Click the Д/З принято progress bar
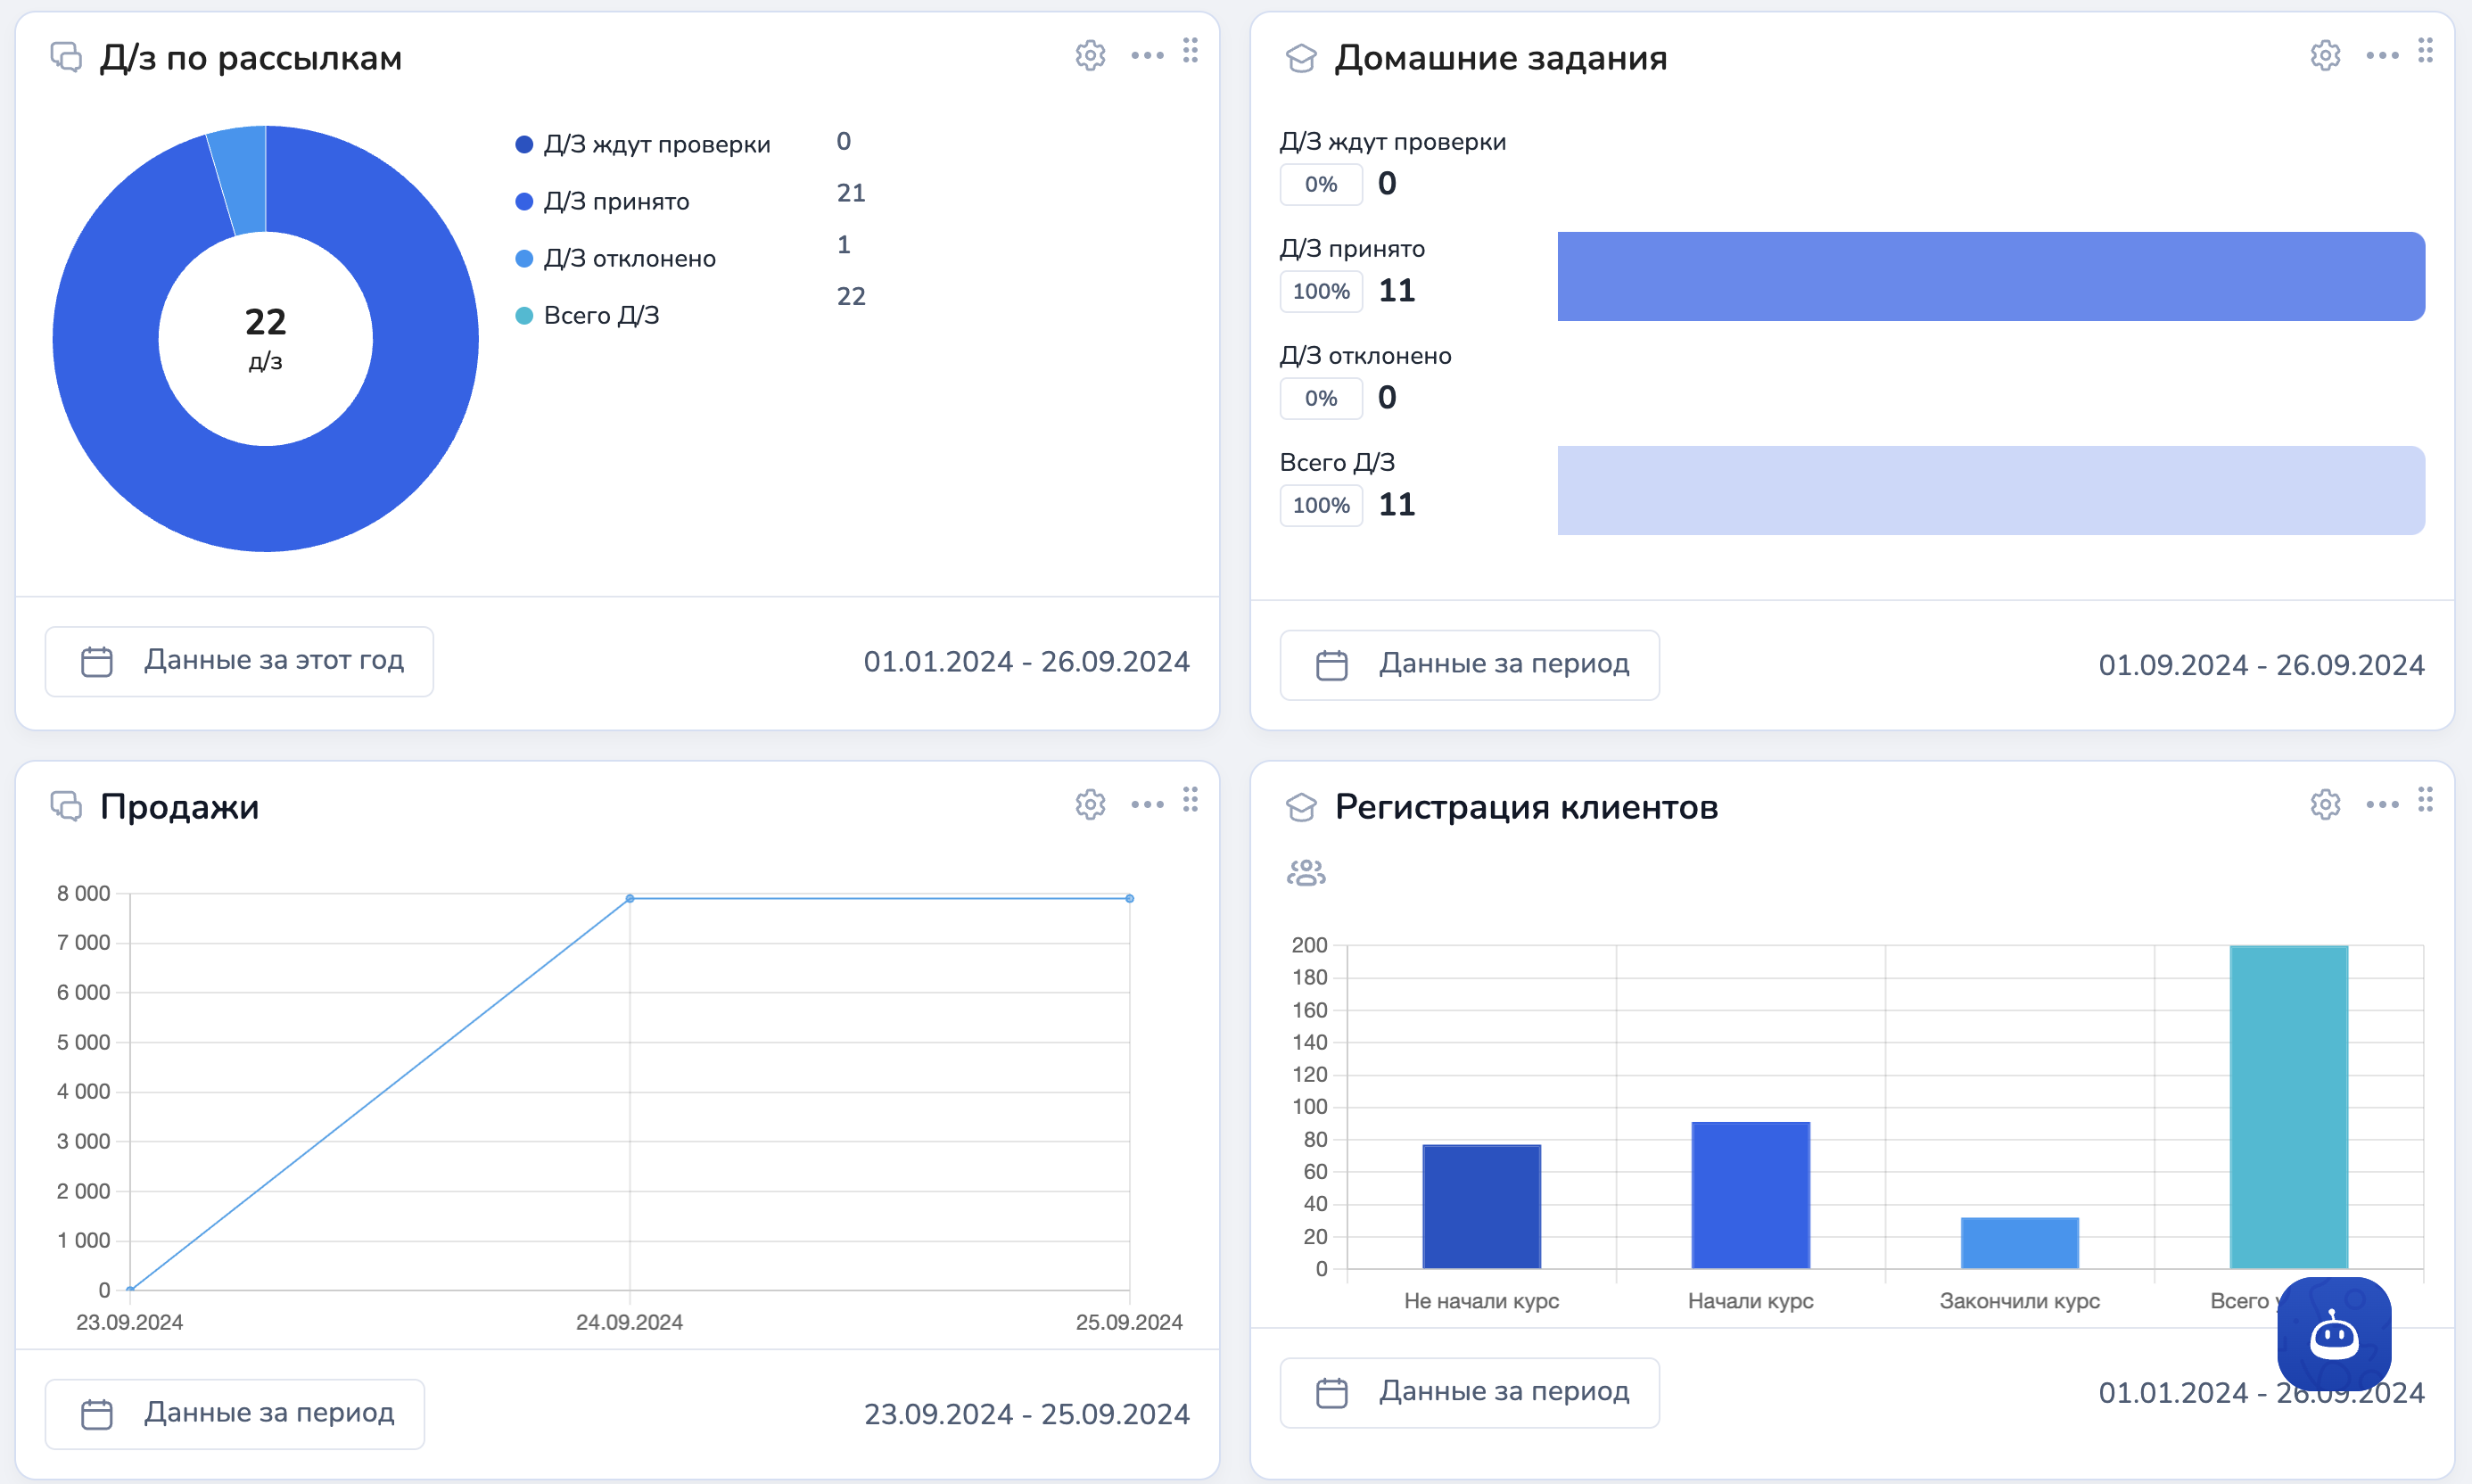Viewport: 2472px width, 1484px height. tap(1990, 276)
